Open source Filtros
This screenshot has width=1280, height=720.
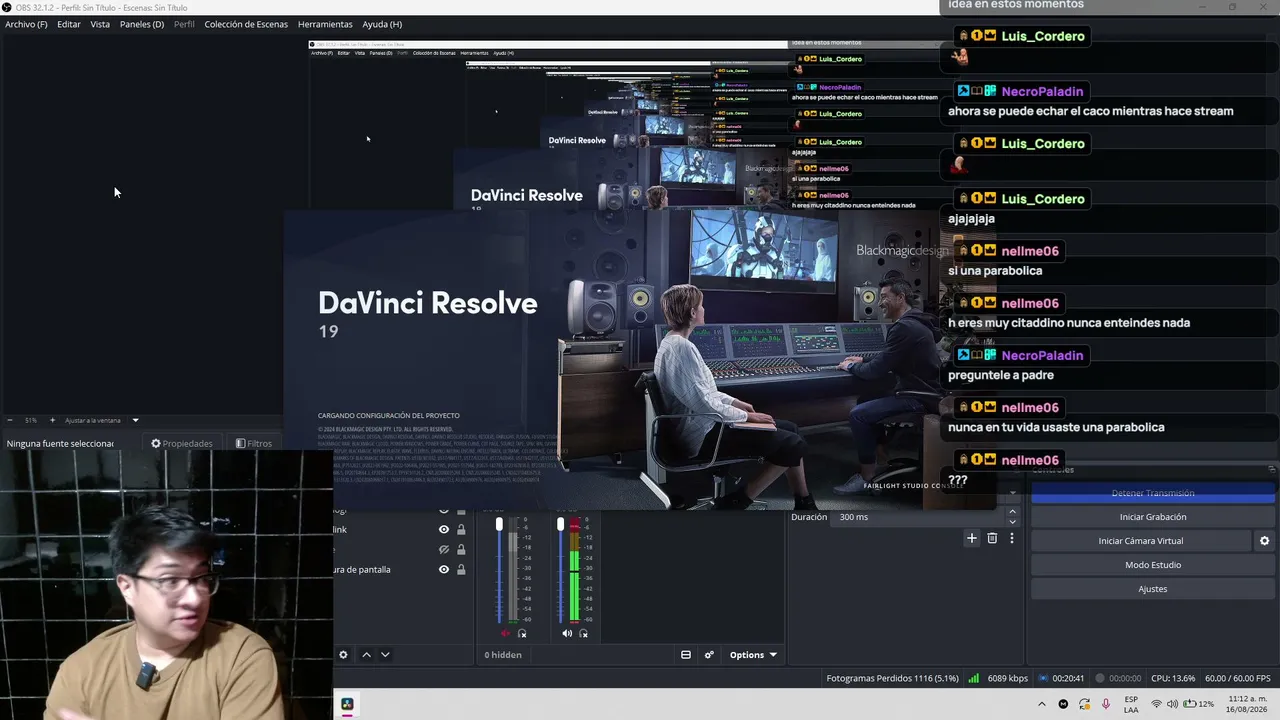tap(254, 443)
